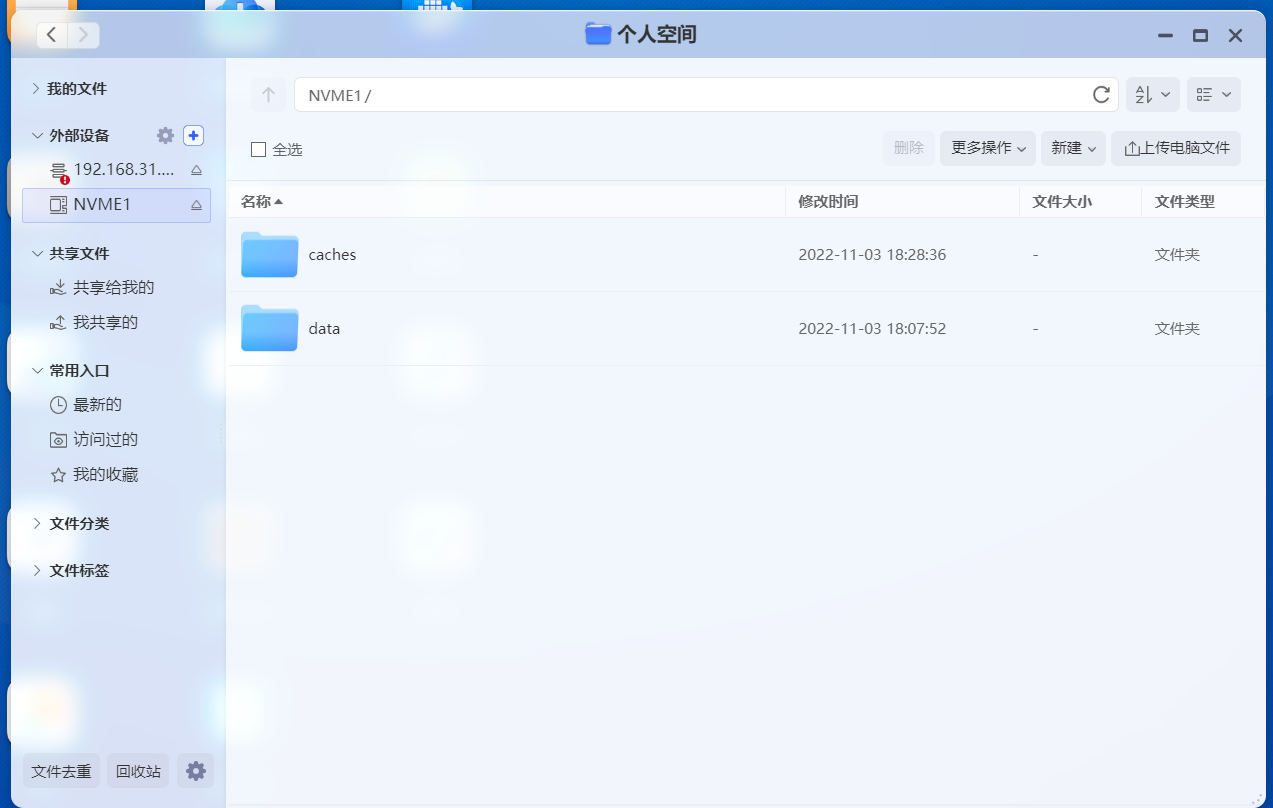Click caches modified time 18:28:36
Image resolution: width=1273 pixels, height=808 pixels.
point(872,255)
